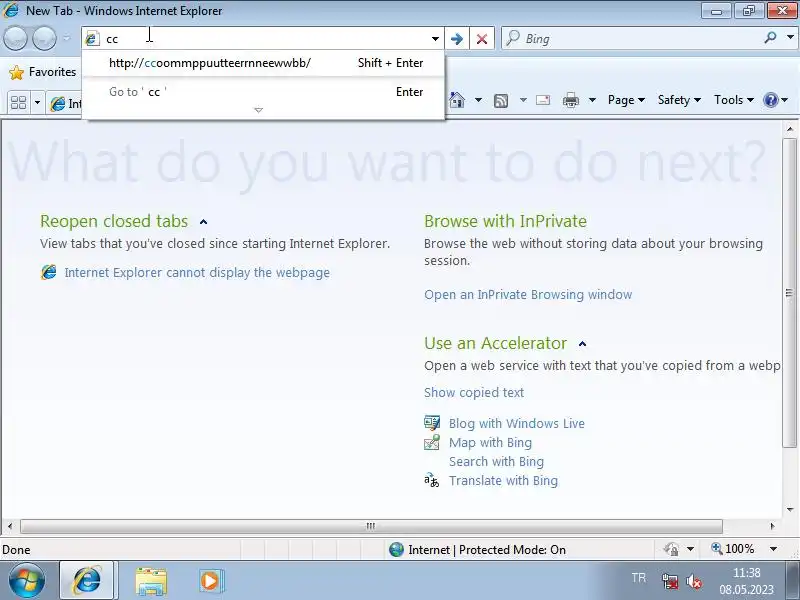The image size is (800, 600).
Task: Click the Search with Bing link
Action: pos(496,461)
